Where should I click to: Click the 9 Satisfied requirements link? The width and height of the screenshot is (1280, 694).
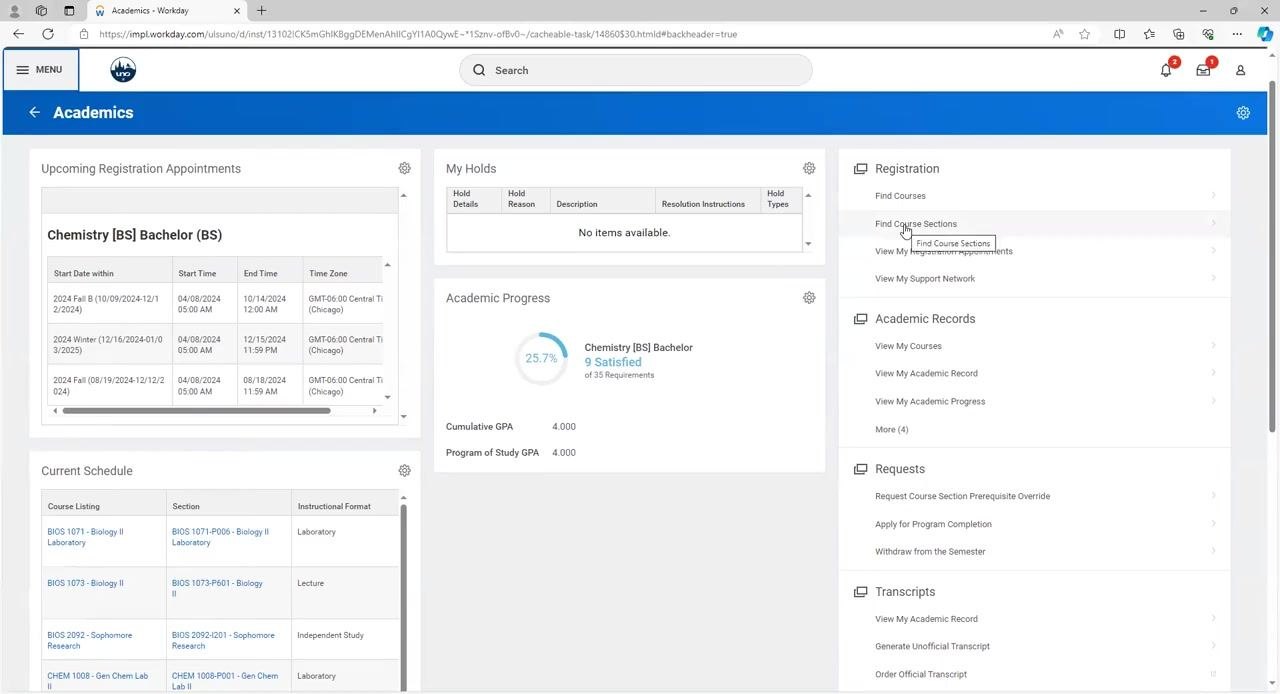click(613, 362)
